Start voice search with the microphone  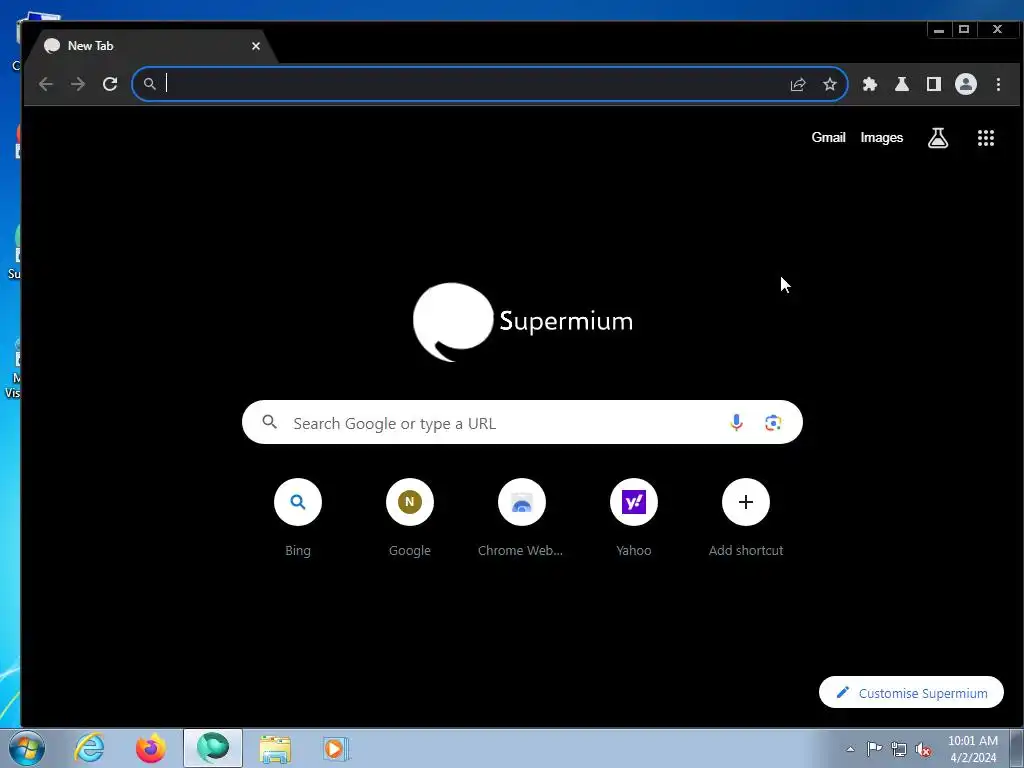coord(736,423)
